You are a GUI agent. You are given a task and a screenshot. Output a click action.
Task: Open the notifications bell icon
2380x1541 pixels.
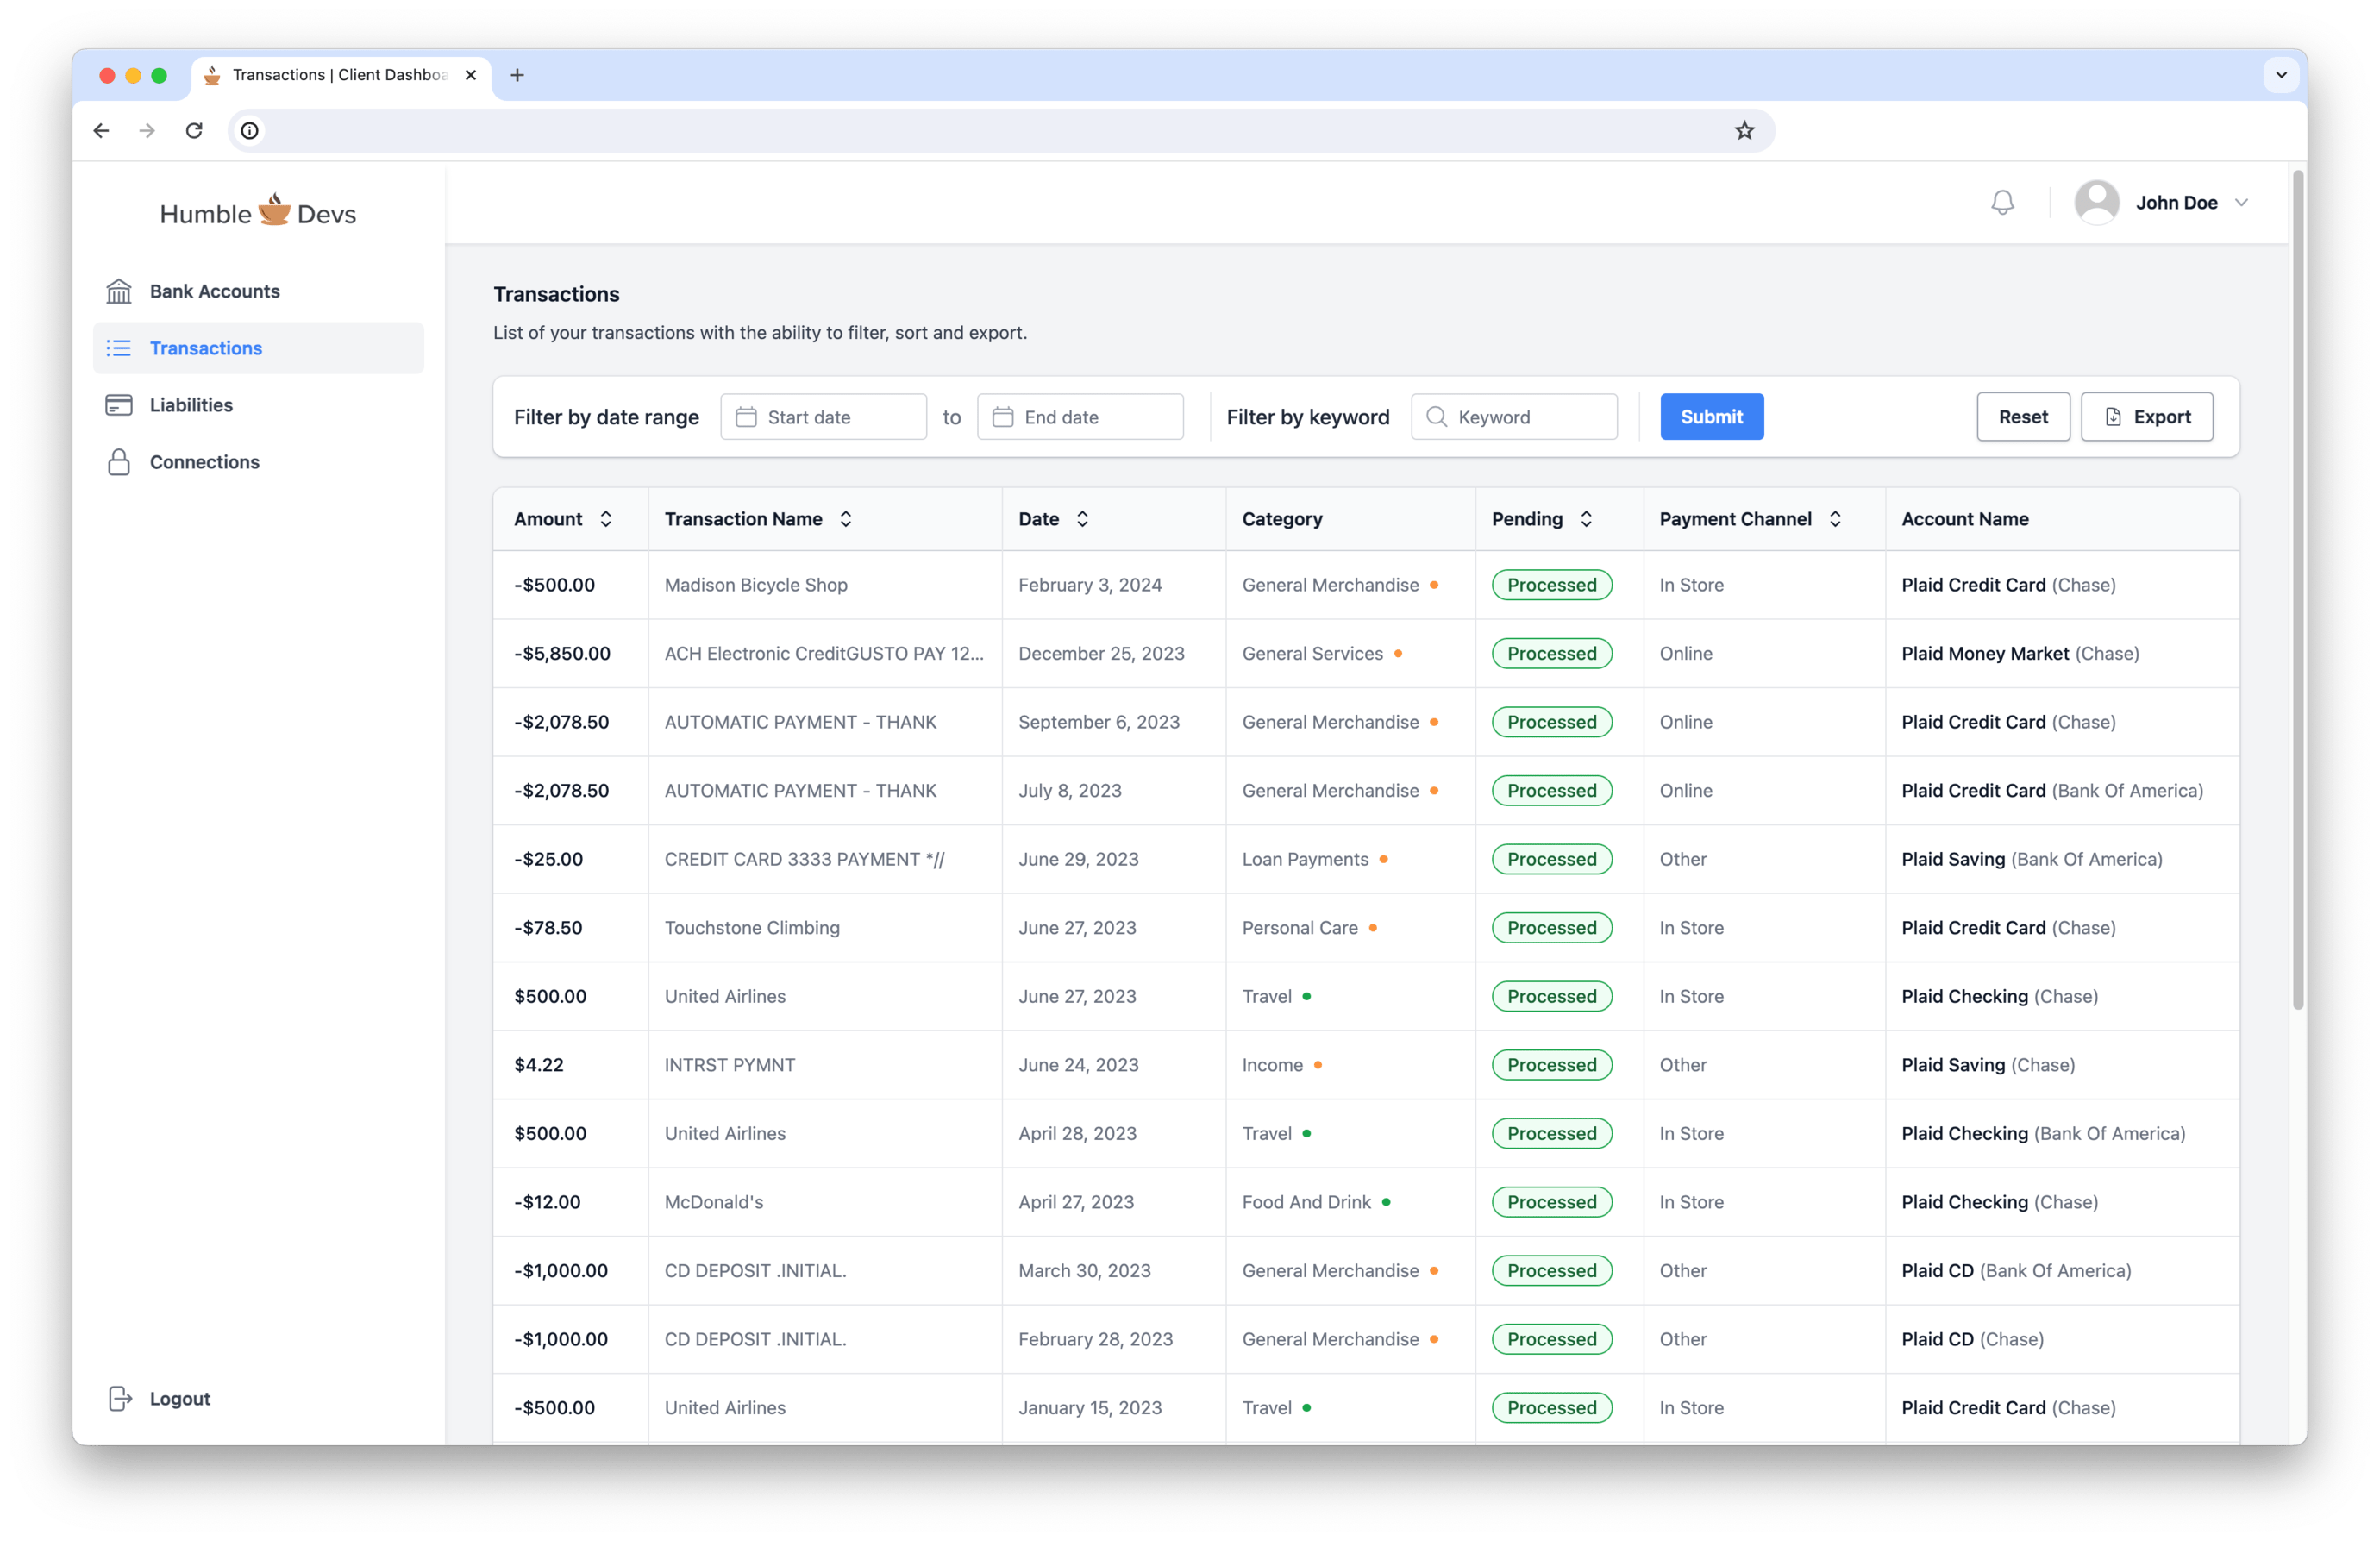click(x=2002, y=203)
